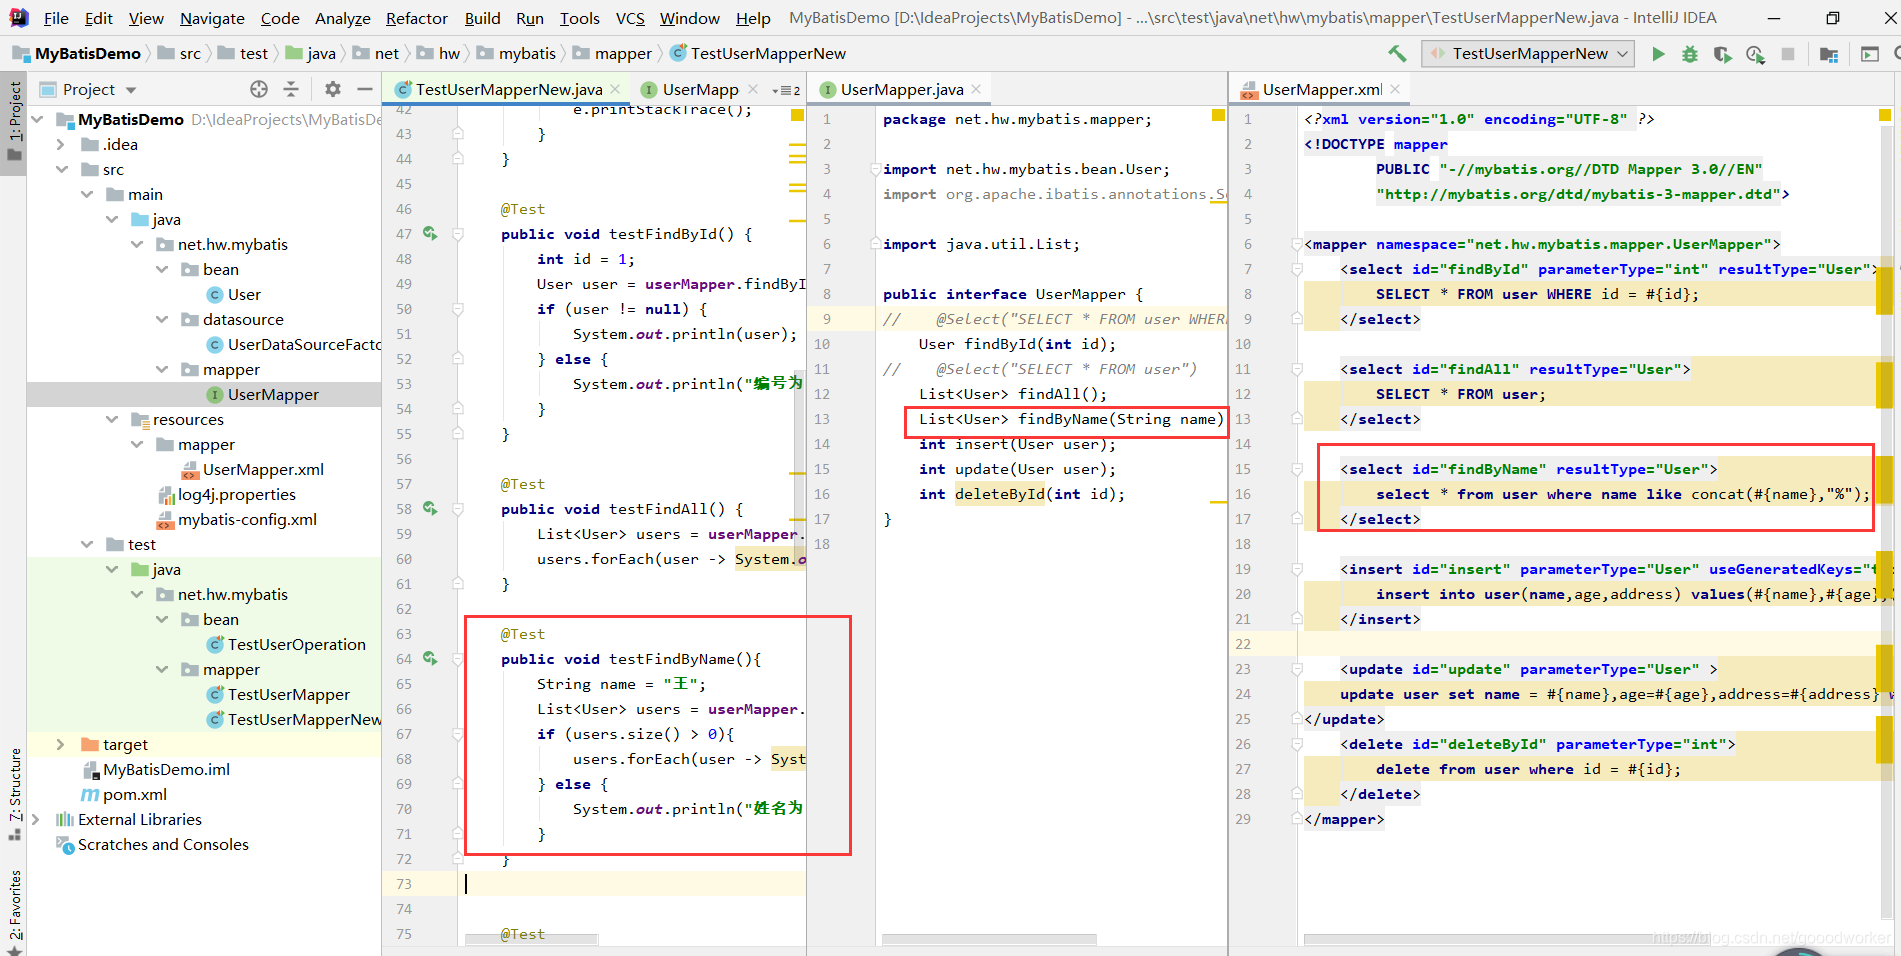The width and height of the screenshot is (1901, 956).
Task: Build the project with the hammer icon
Action: click(x=1397, y=54)
